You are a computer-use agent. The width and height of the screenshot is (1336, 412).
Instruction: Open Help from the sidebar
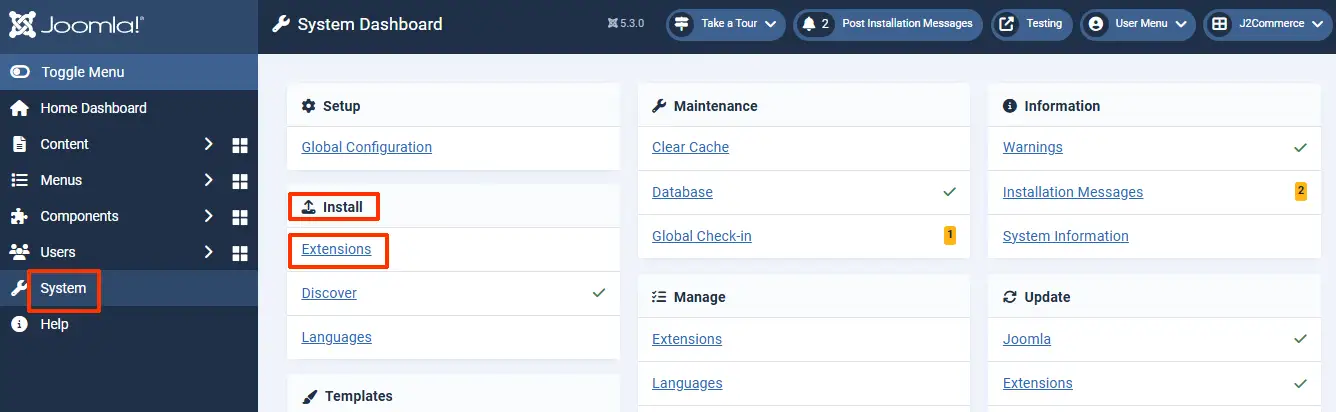point(54,324)
